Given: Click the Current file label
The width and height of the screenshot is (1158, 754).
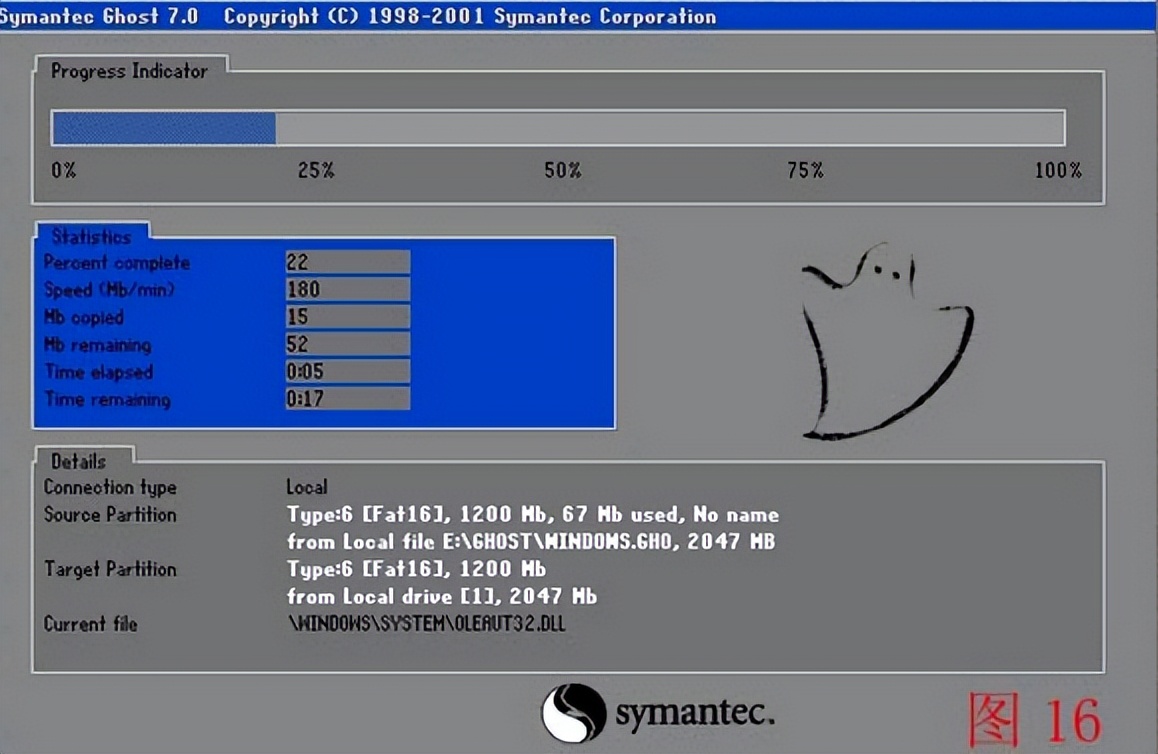Looking at the screenshot, I should tap(91, 624).
